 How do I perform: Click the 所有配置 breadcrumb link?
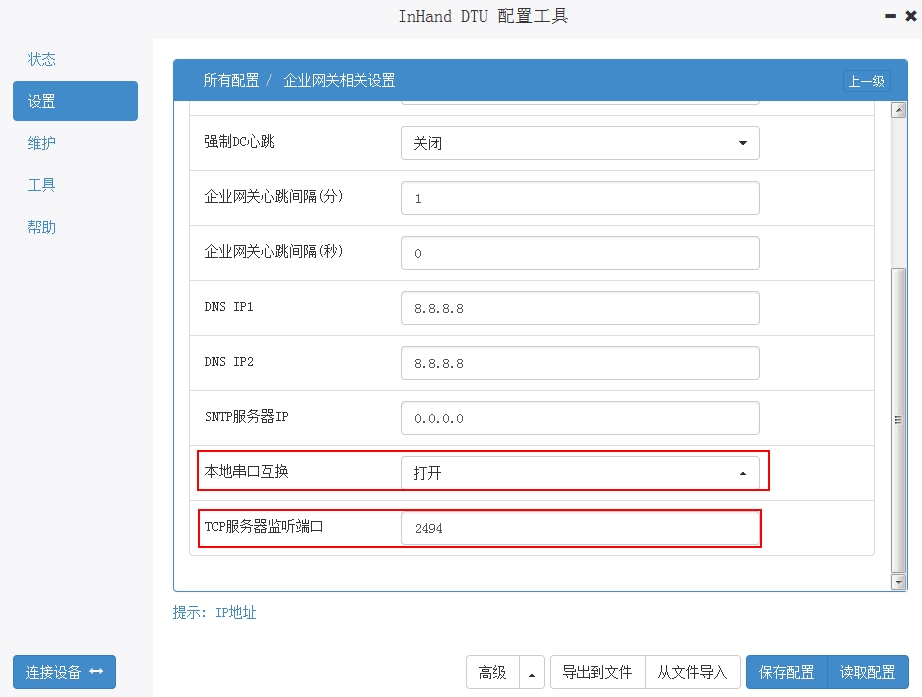[231, 81]
